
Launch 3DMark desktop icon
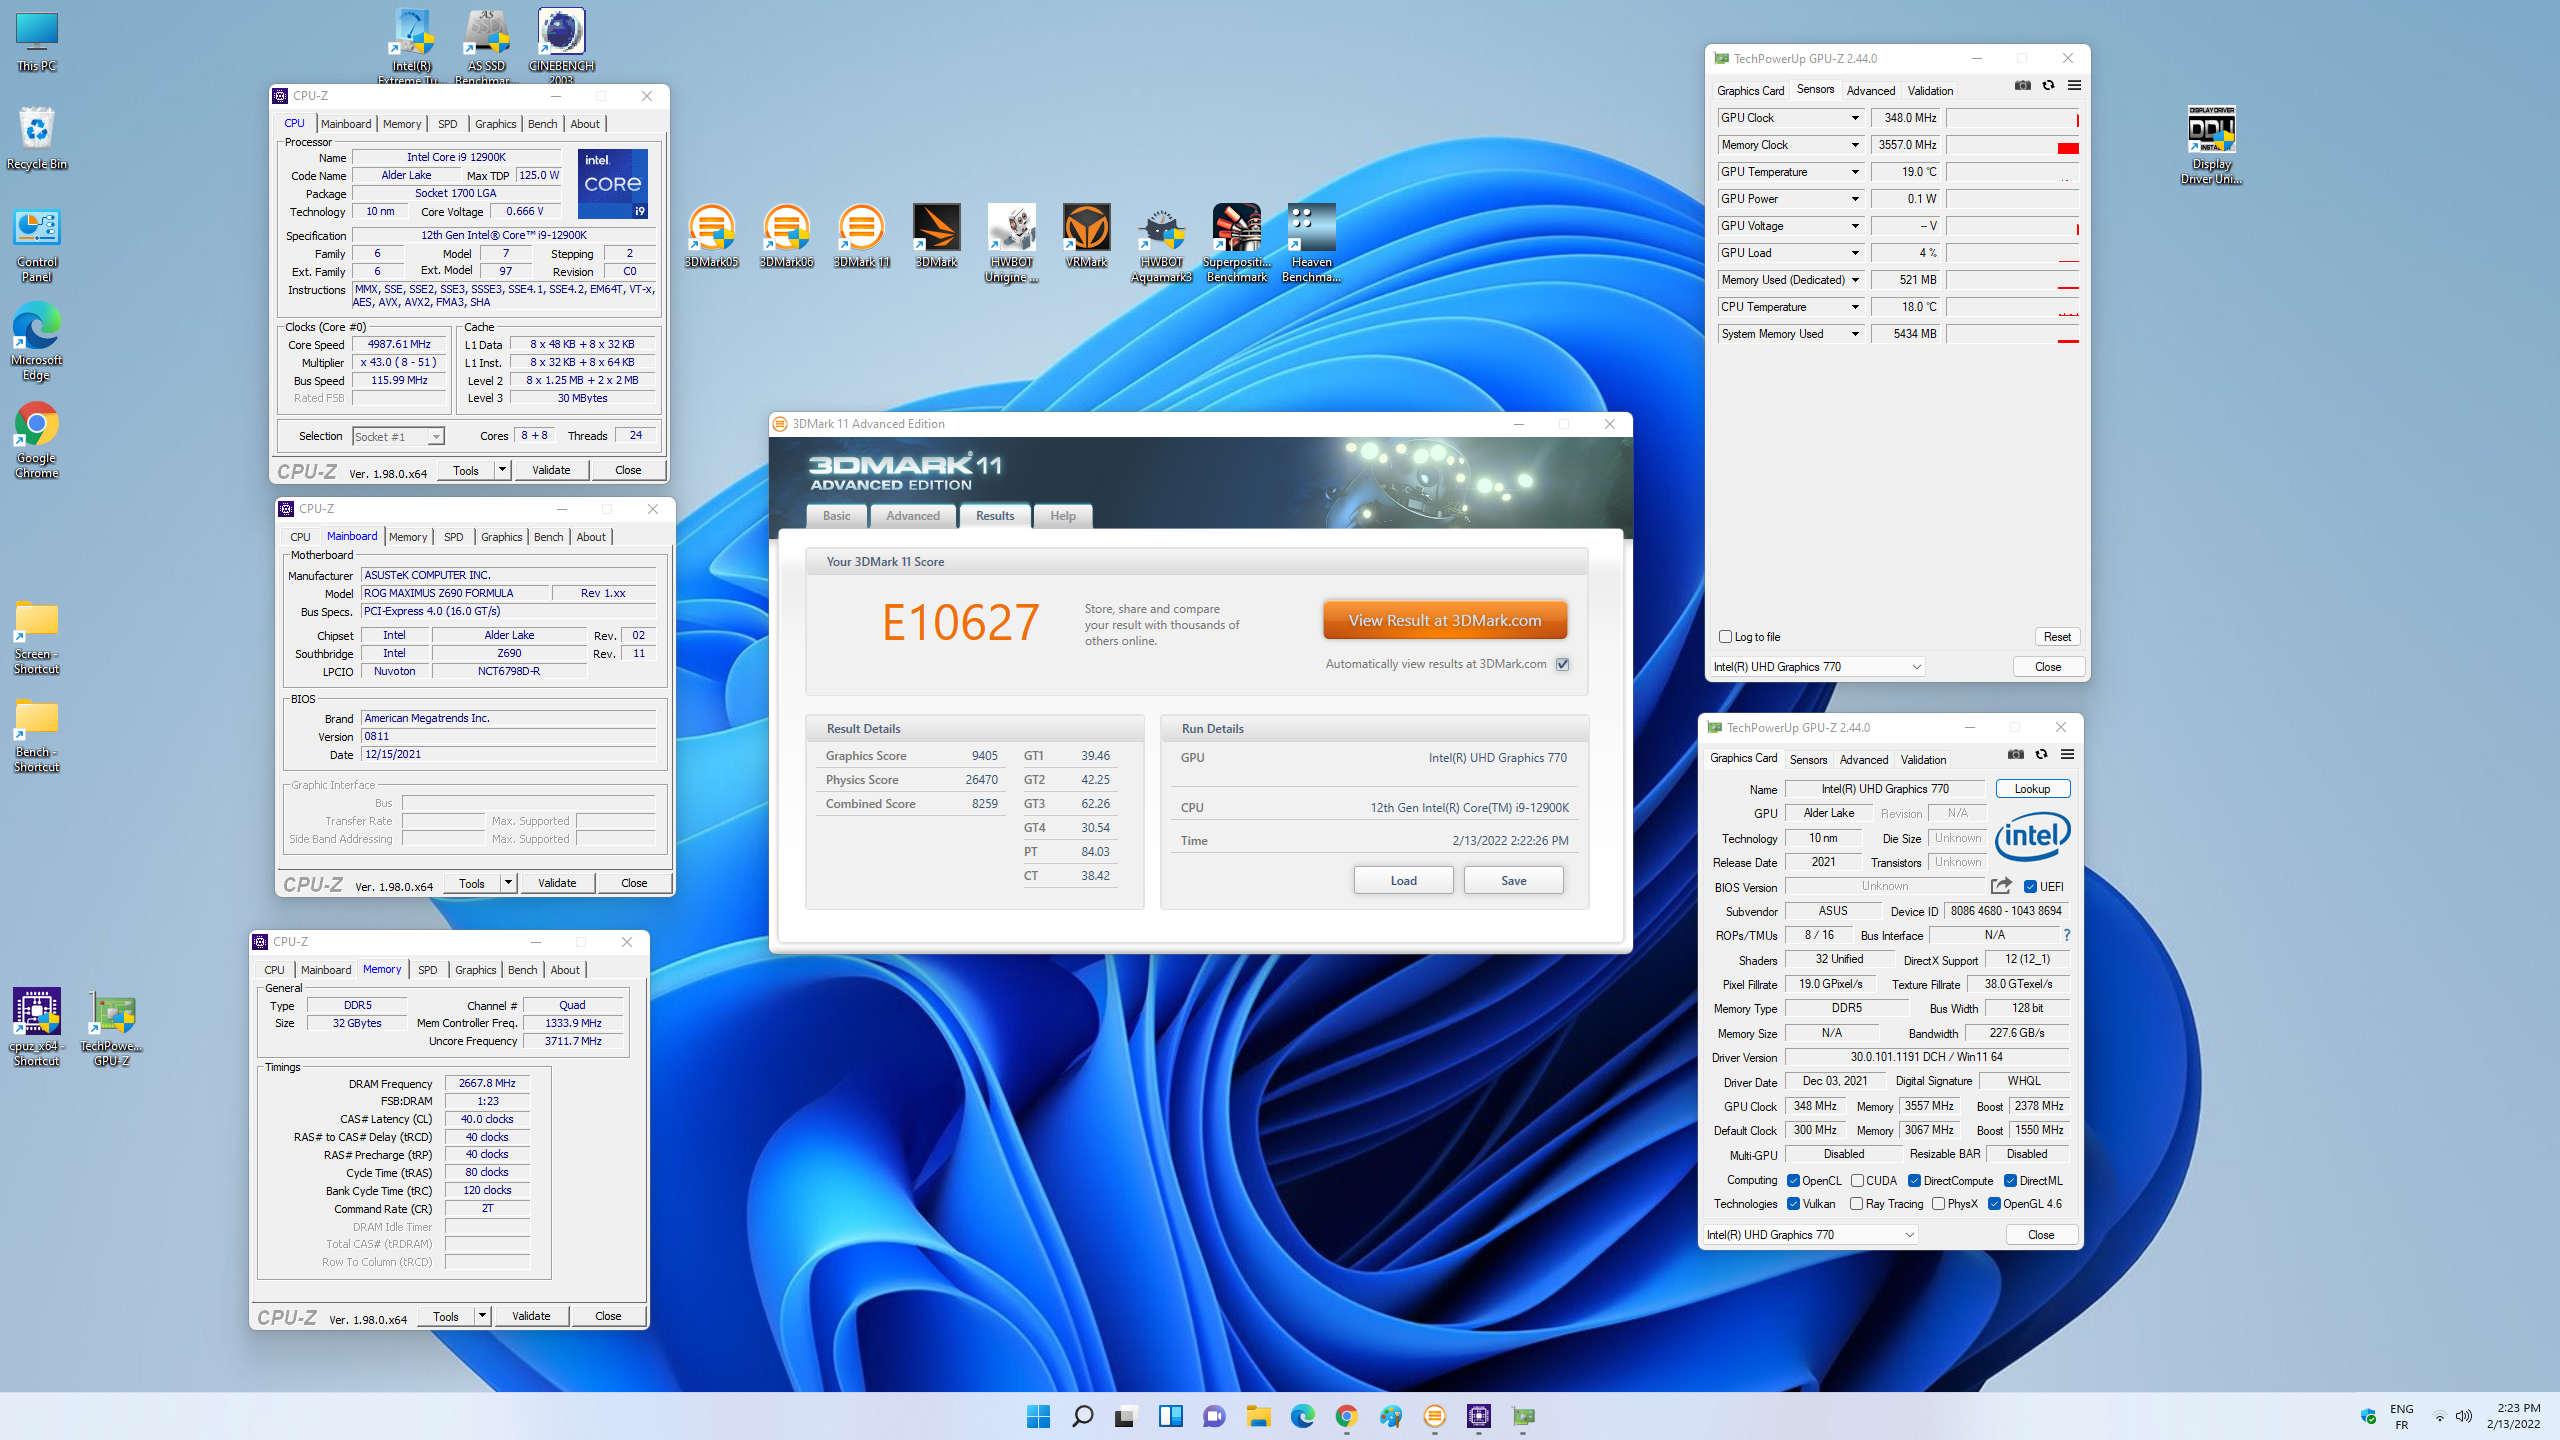[936, 236]
